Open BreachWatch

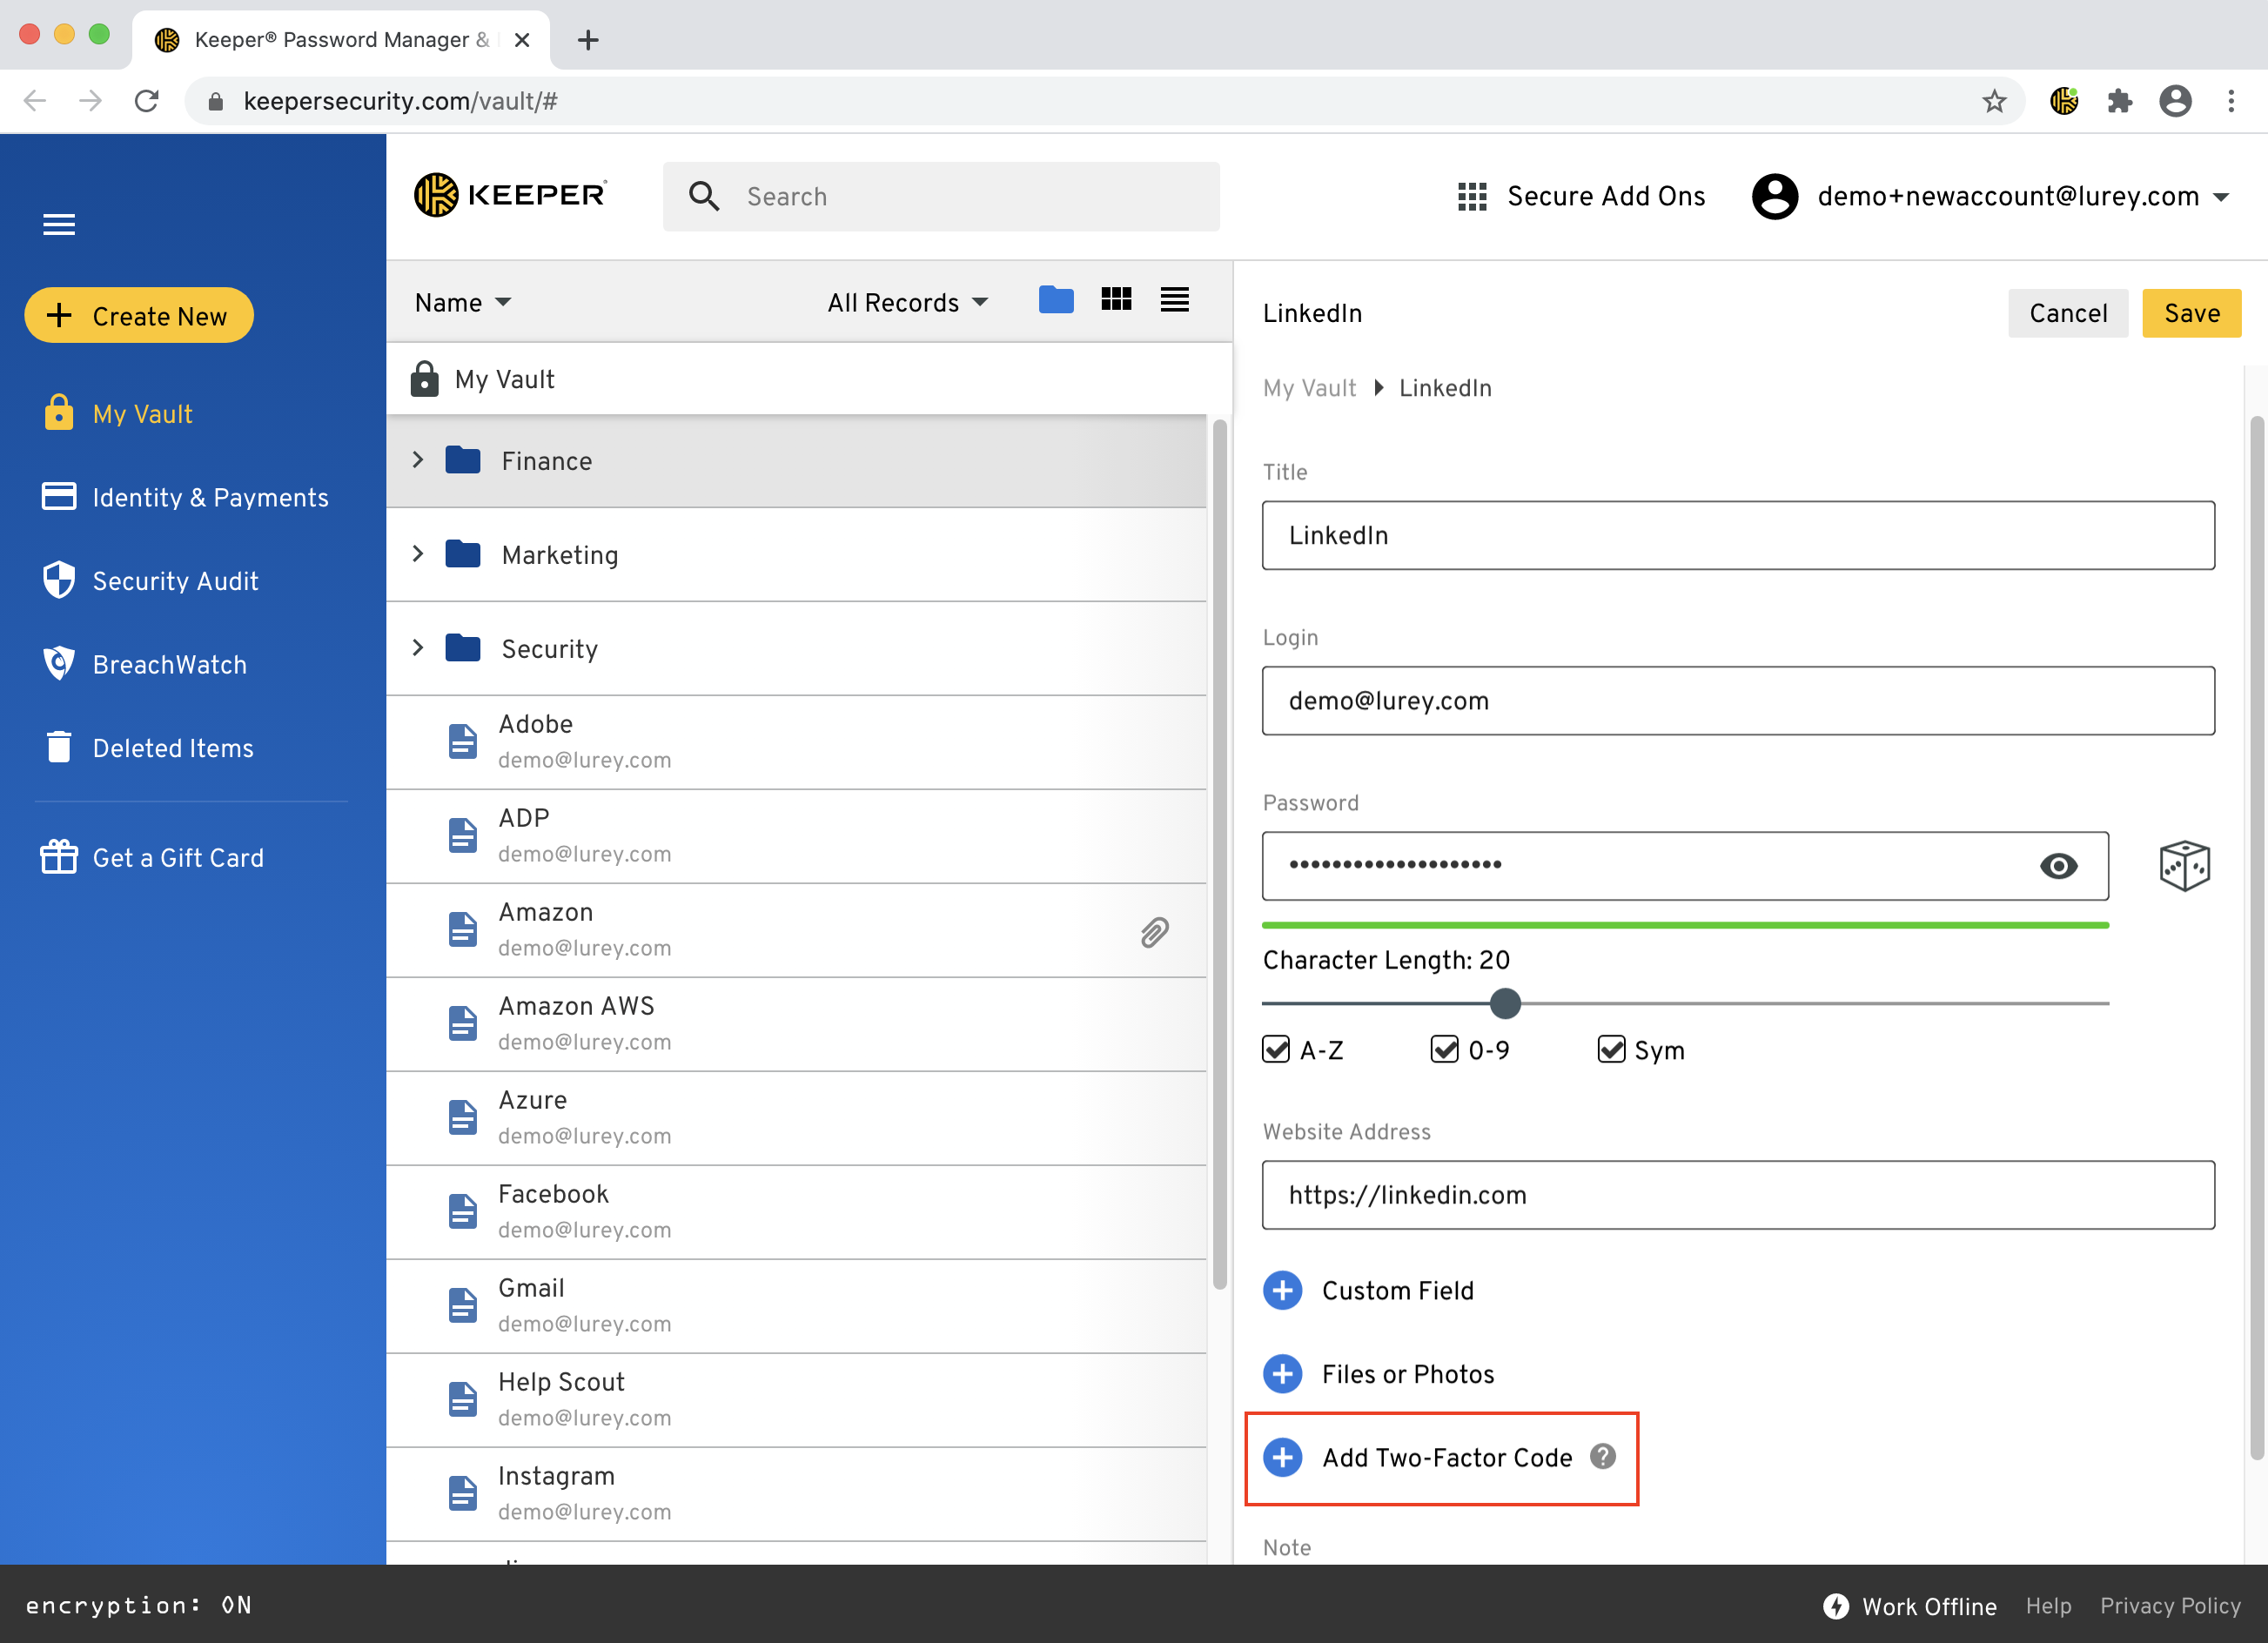tap(144, 664)
